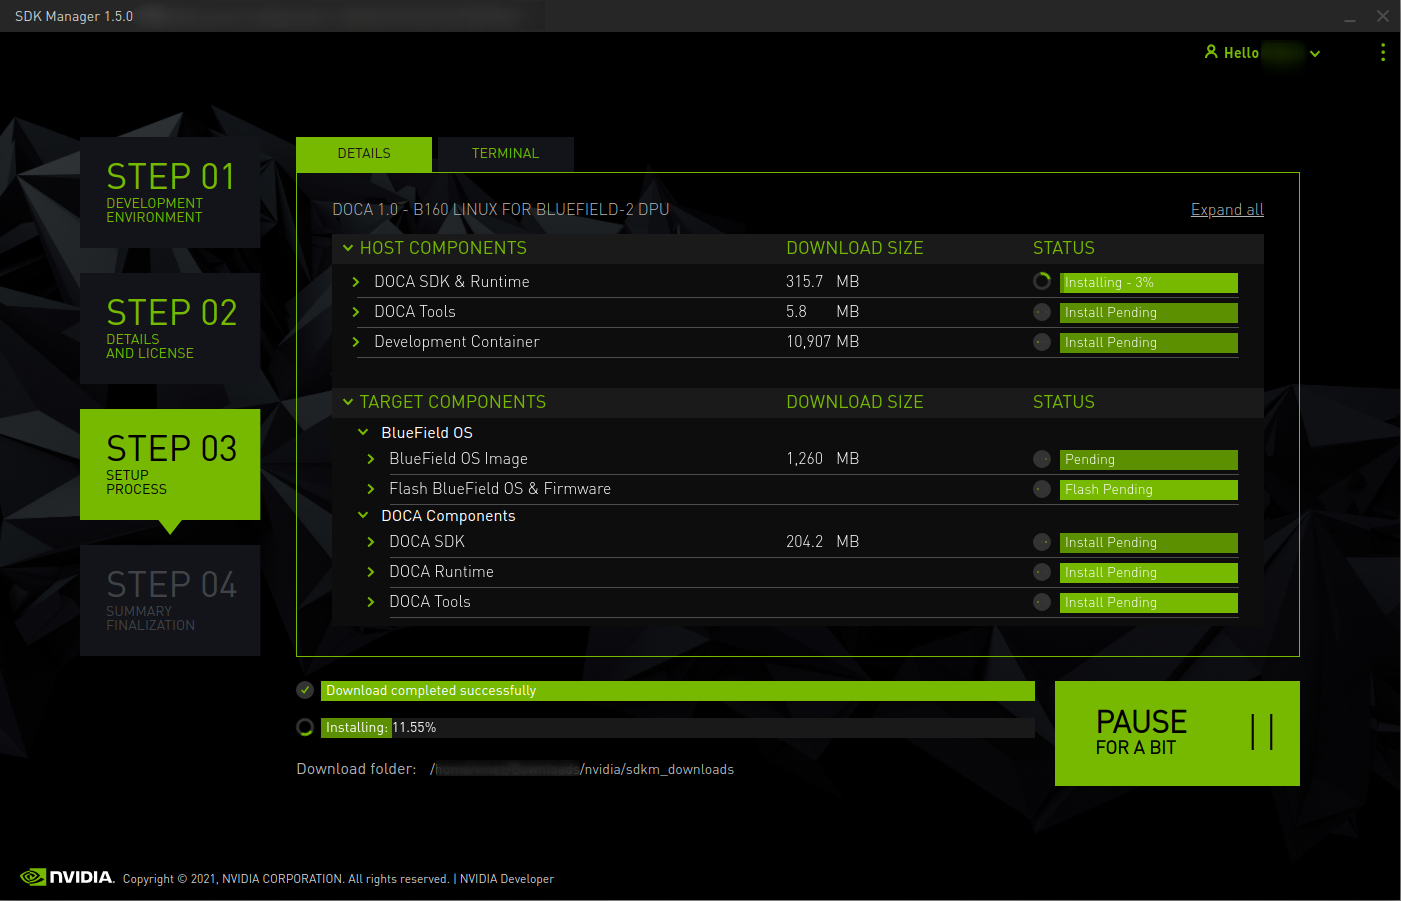The width and height of the screenshot is (1401, 901).
Task: Click the Installing 11.55% progress bar
Action: (677, 728)
